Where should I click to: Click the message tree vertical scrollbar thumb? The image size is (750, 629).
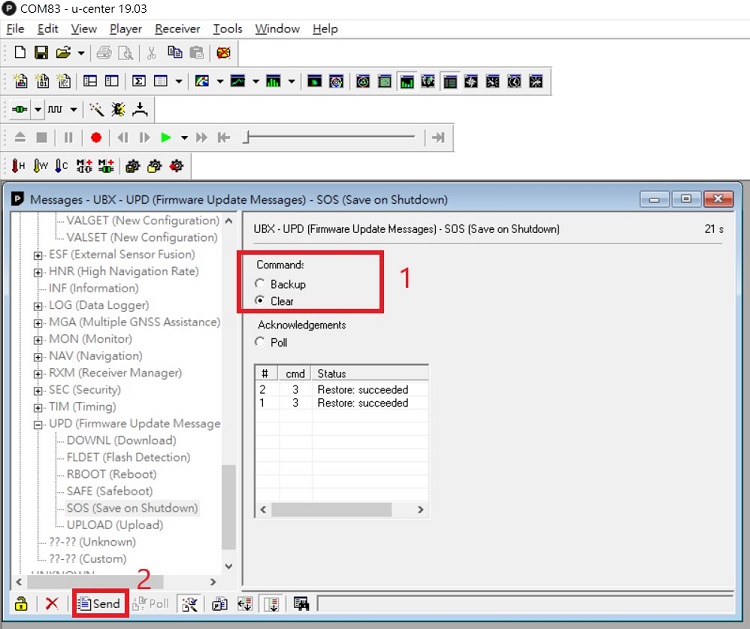(x=229, y=507)
